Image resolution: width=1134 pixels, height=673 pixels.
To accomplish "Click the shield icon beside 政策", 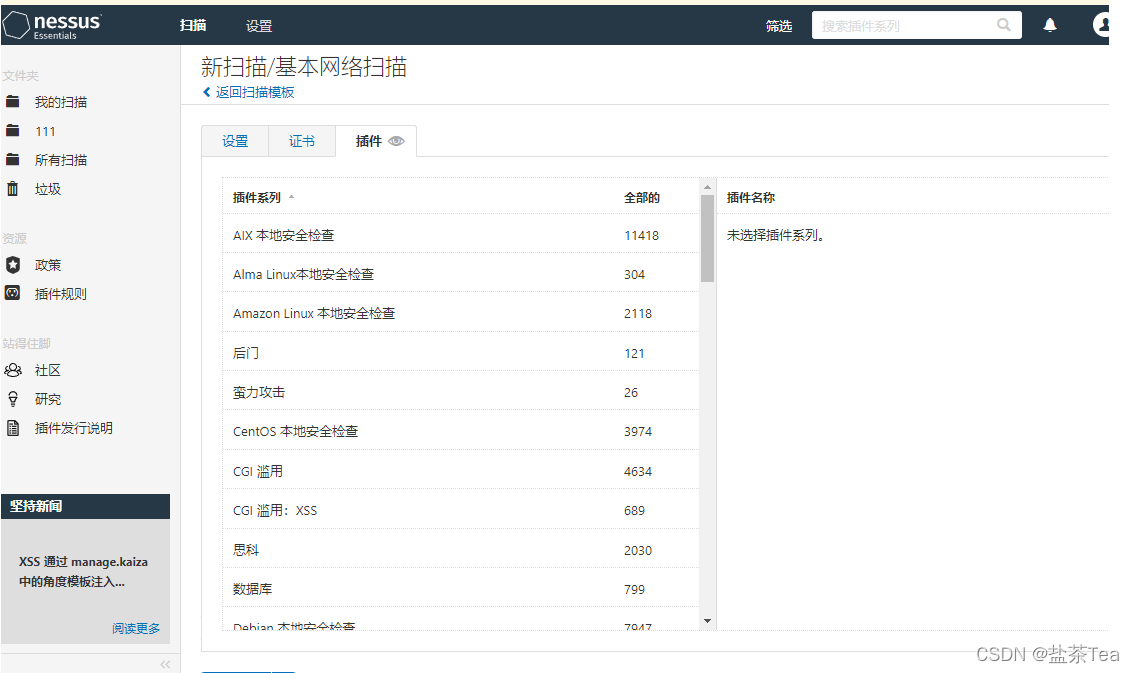I will point(12,265).
